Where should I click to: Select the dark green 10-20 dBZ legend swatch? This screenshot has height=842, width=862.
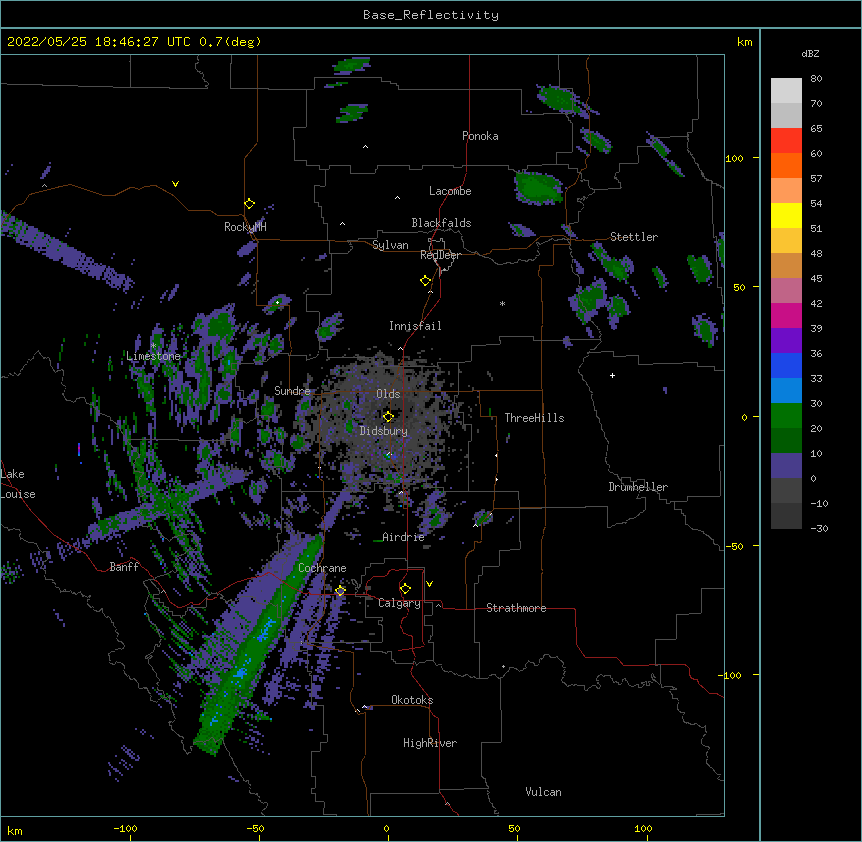point(786,441)
